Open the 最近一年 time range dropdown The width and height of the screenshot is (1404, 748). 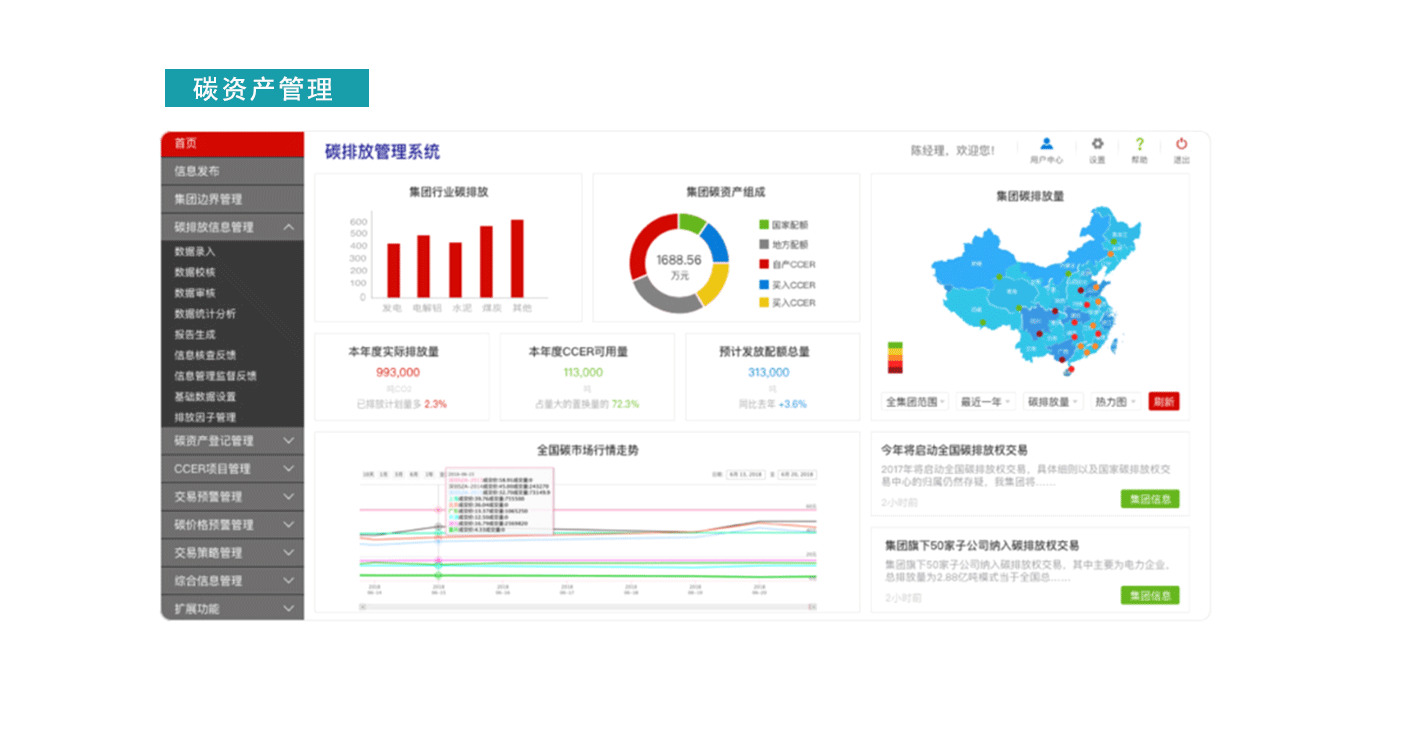(985, 401)
